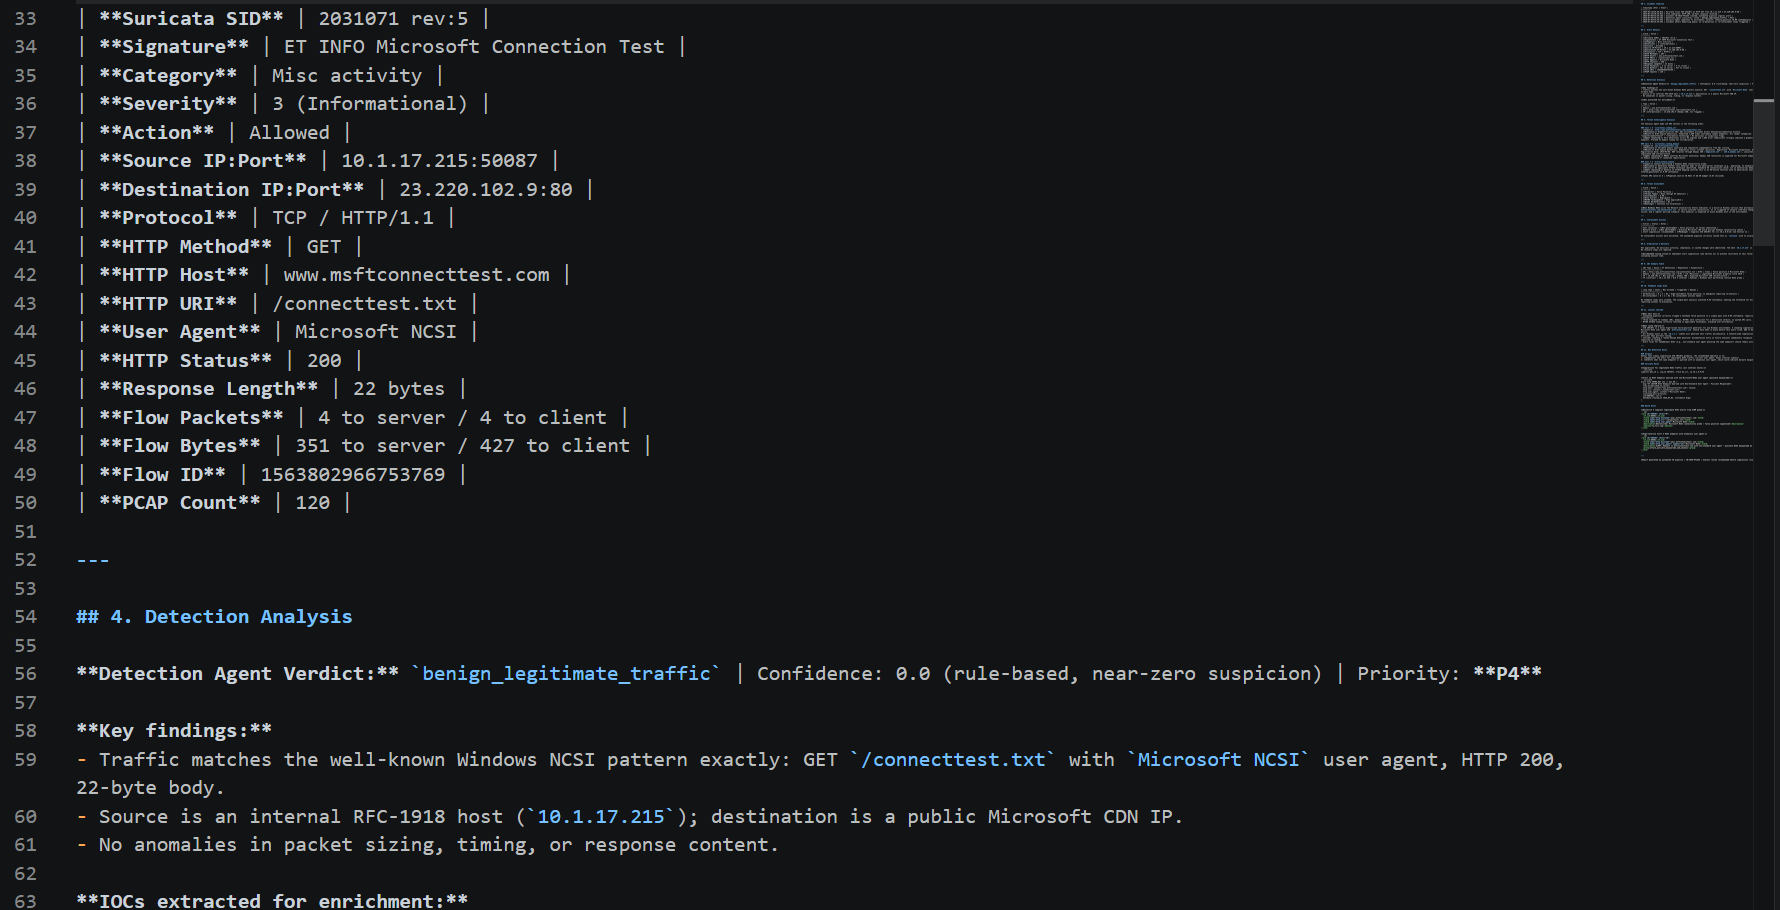Click the User Agent value Microsoft NCSI on line 44
The width and height of the screenshot is (1780, 910).
[x=376, y=332]
